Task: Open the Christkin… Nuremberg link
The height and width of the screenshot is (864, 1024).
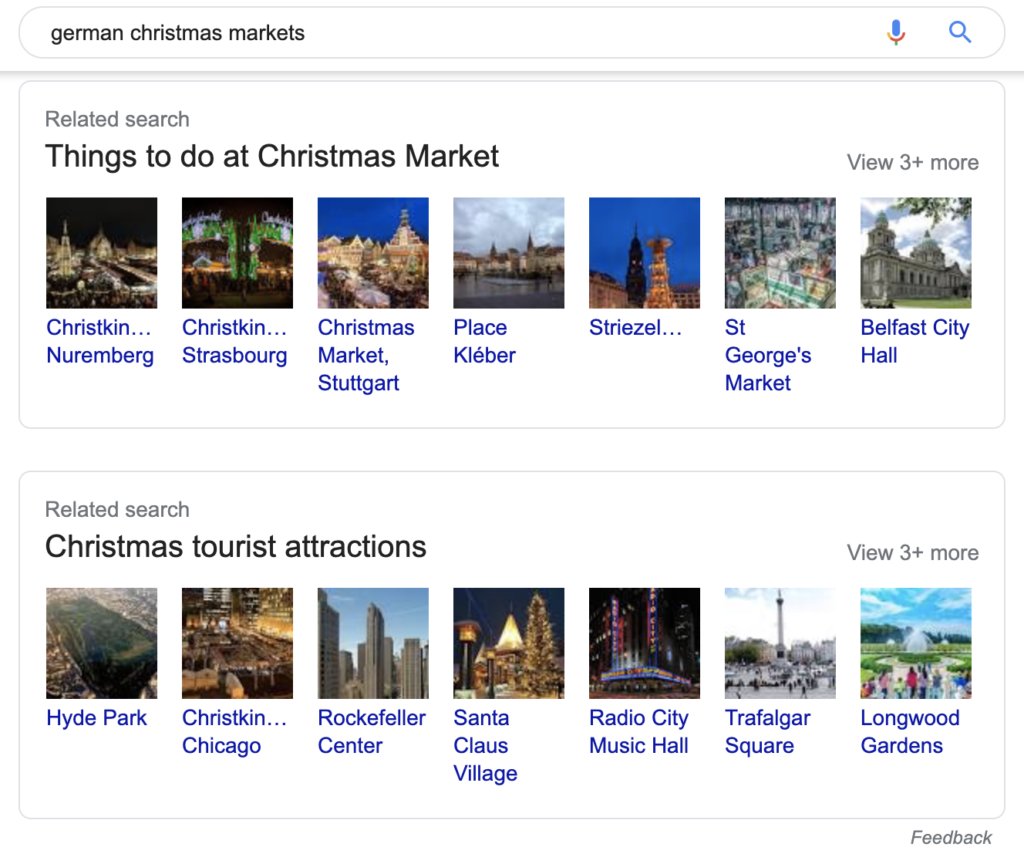Action: (x=100, y=341)
